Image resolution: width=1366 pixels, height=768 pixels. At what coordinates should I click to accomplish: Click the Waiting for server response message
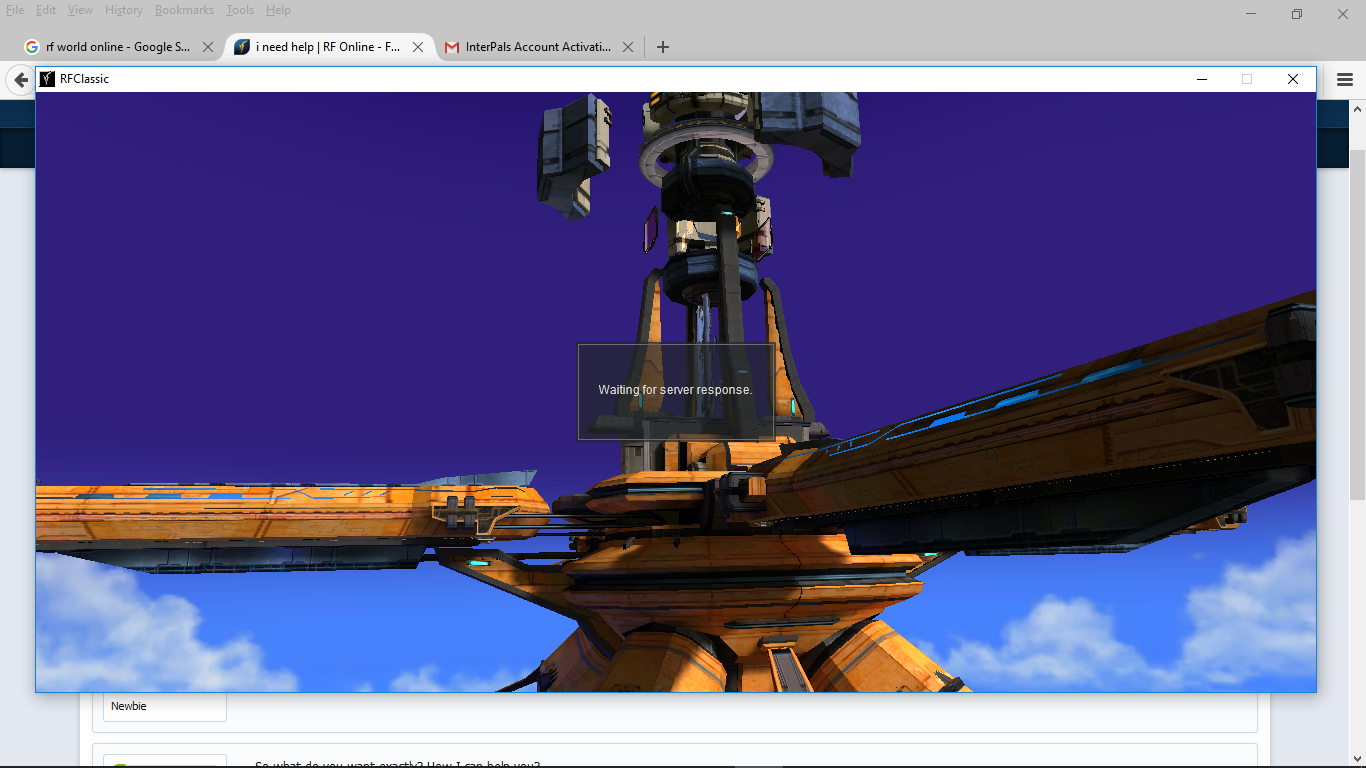(675, 390)
